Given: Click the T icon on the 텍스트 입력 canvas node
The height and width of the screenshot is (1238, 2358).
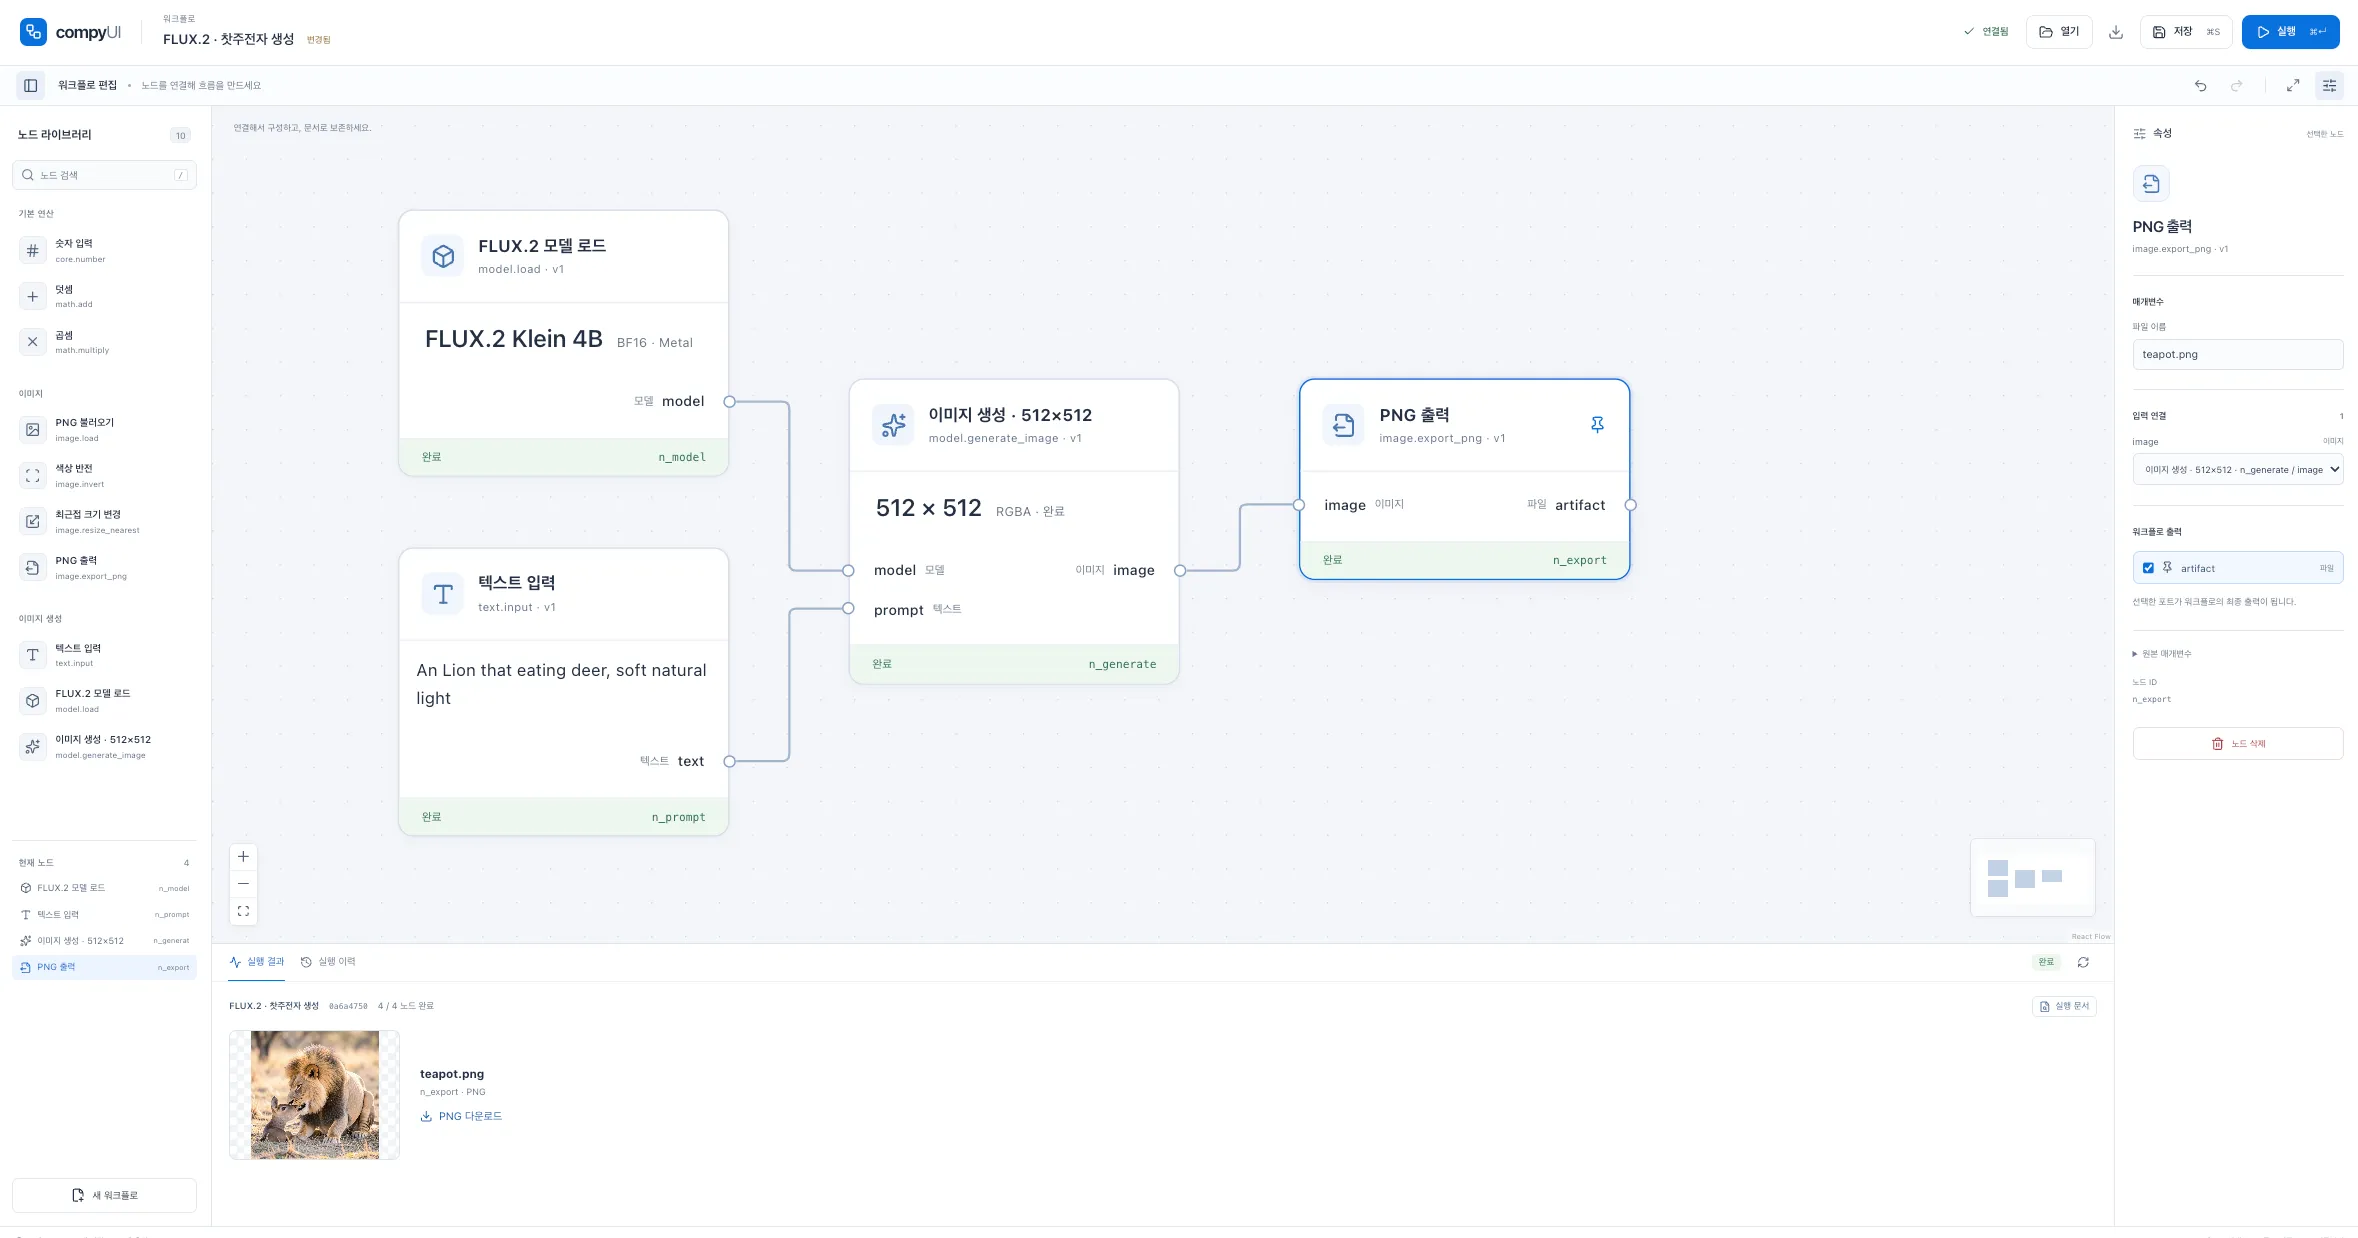Looking at the screenshot, I should tap(443, 594).
